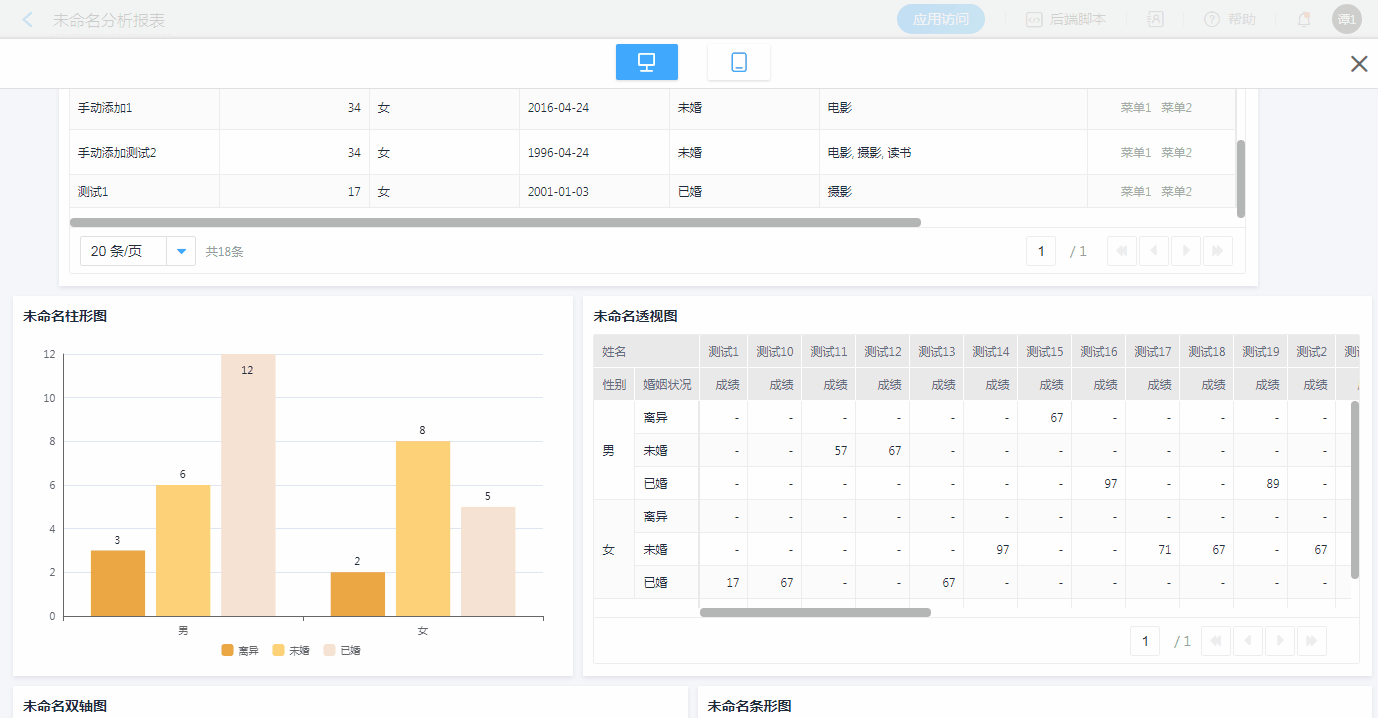Click the user avatar icon
Screen dimensions: 1378x718
[1346, 19]
